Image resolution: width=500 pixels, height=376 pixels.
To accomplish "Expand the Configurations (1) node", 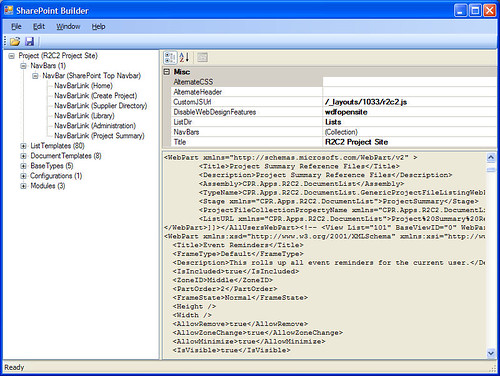I will 23,176.
